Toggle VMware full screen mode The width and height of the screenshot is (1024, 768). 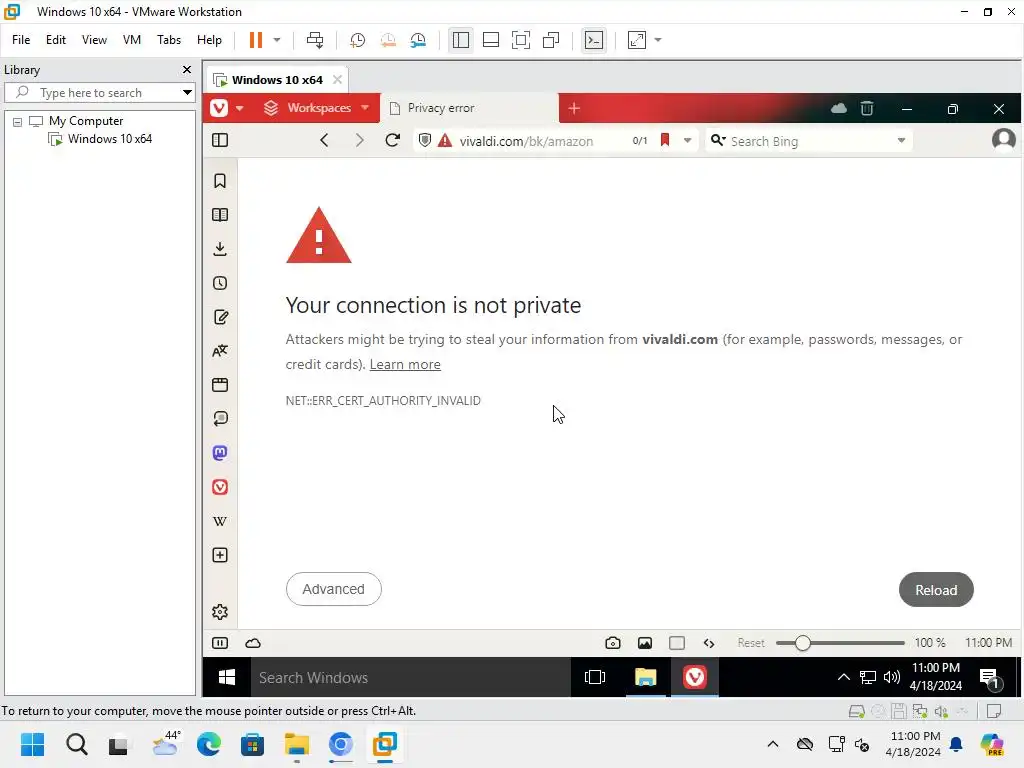520,40
